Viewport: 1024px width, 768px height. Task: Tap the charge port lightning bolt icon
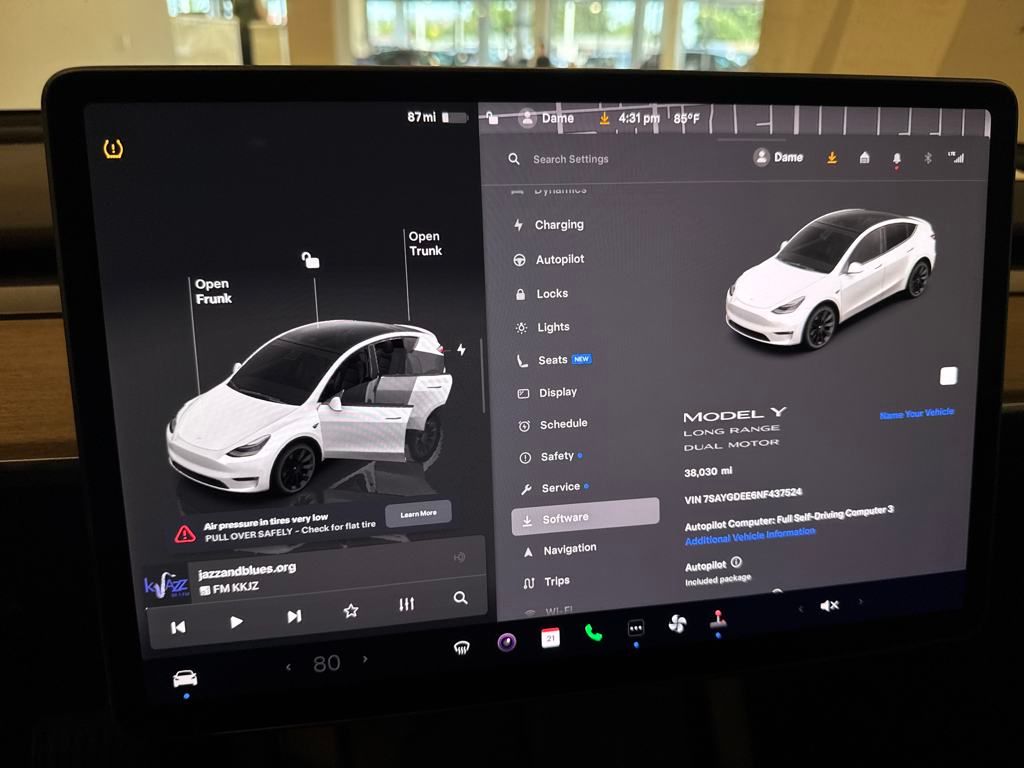pos(462,349)
